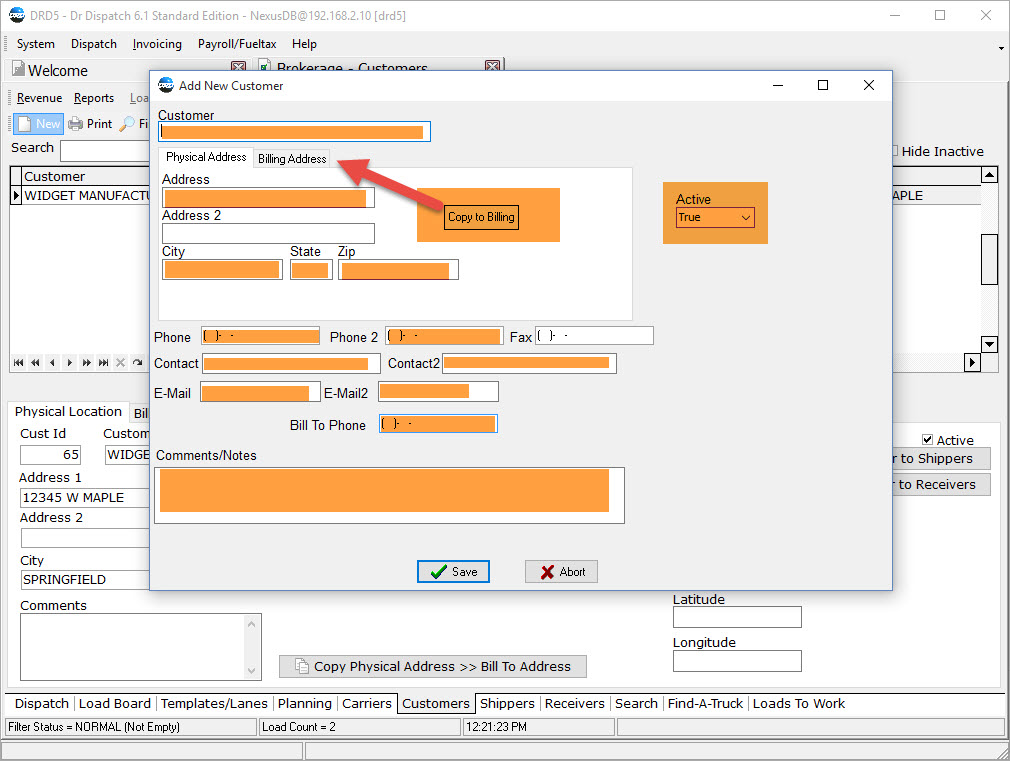Close the Welcome tab with its X
Viewport: 1010px width, 761px height.
[x=238, y=66]
